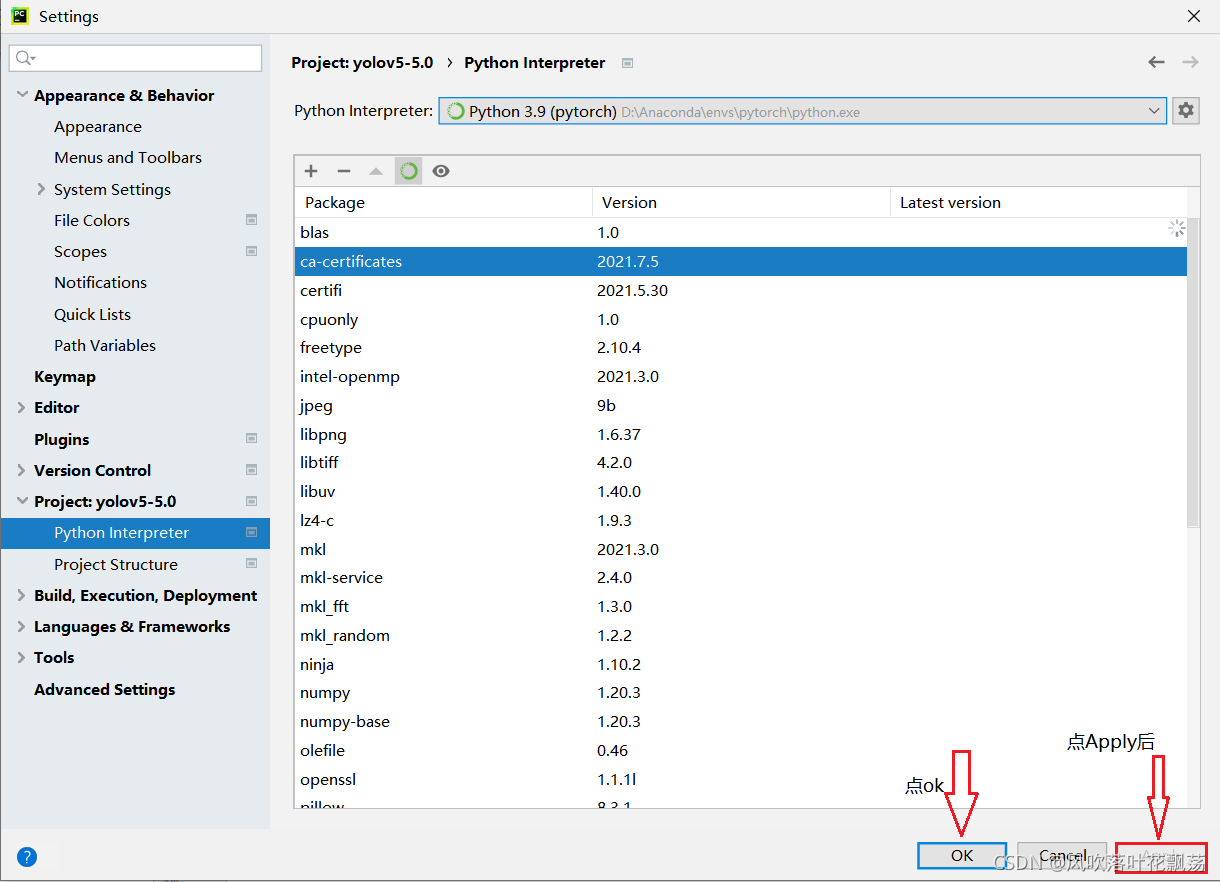The image size is (1220, 882).
Task: Click the Cancel button
Action: [1062, 855]
